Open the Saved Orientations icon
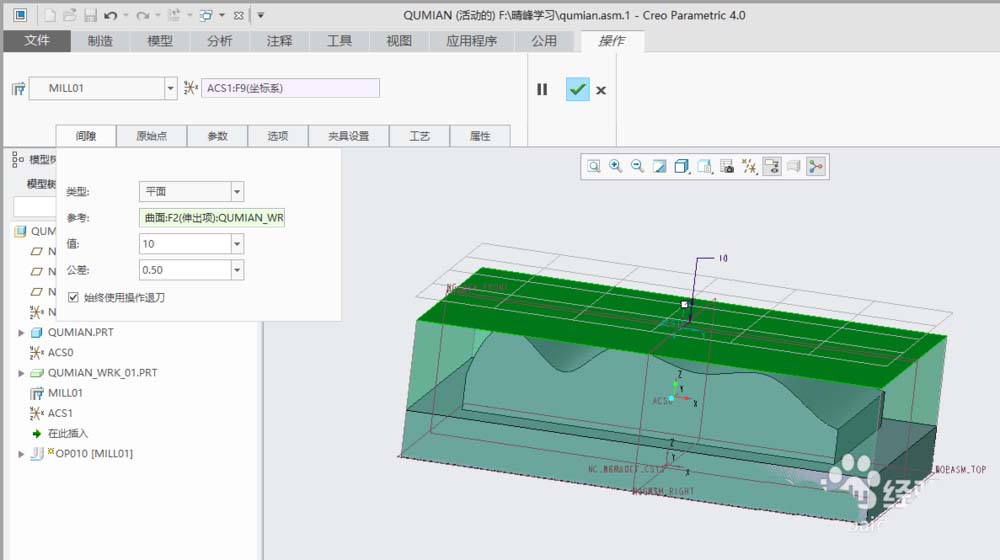Image resolution: width=1000 pixels, height=560 pixels. pyautogui.click(x=705, y=166)
